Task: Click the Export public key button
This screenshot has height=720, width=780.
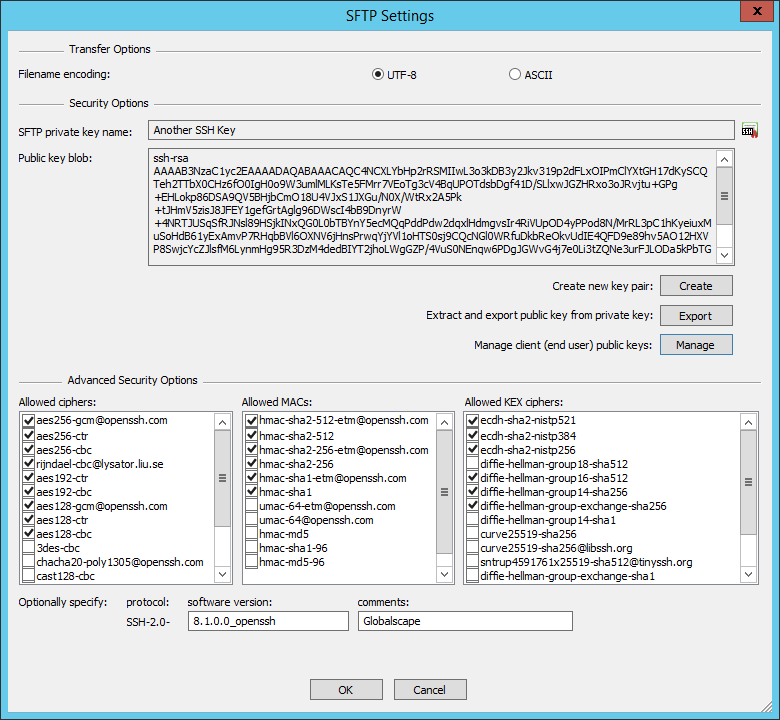Action: click(695, 316)
